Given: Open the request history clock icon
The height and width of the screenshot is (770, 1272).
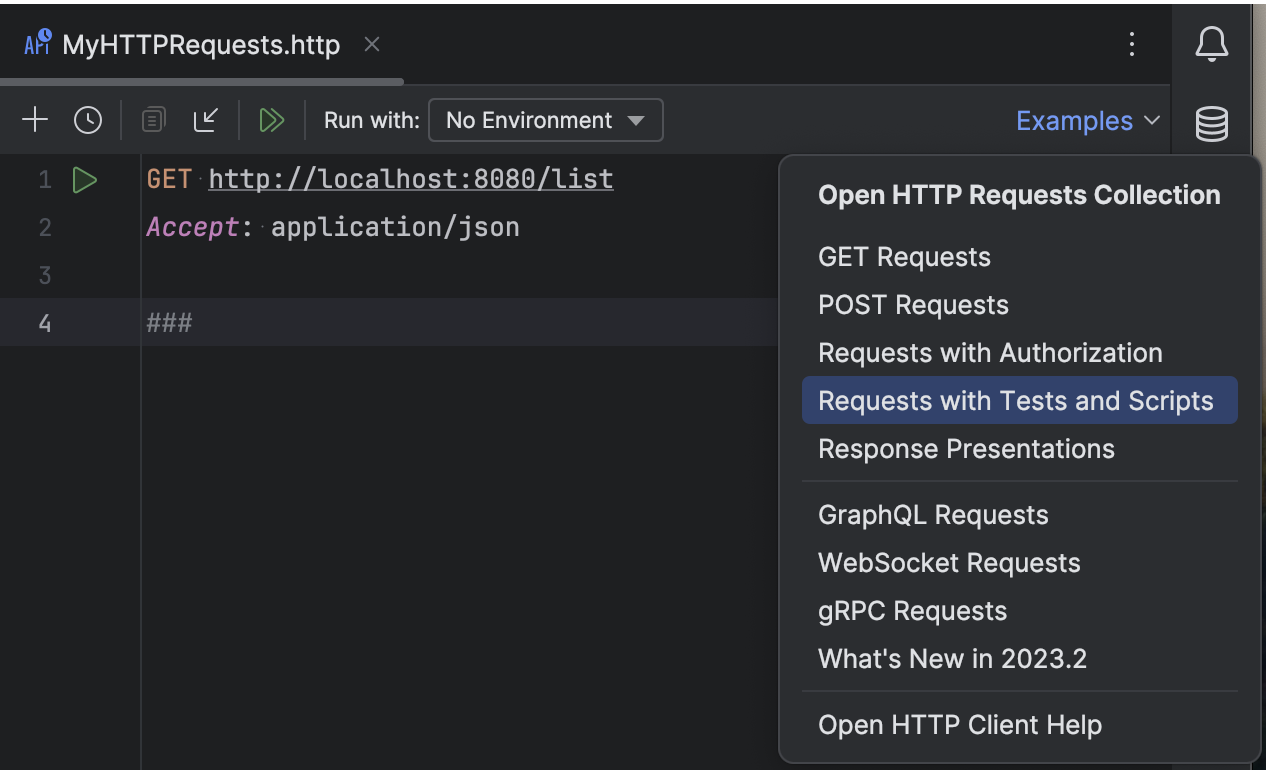Looking at the screenshot, I should (x=87, y=119).
